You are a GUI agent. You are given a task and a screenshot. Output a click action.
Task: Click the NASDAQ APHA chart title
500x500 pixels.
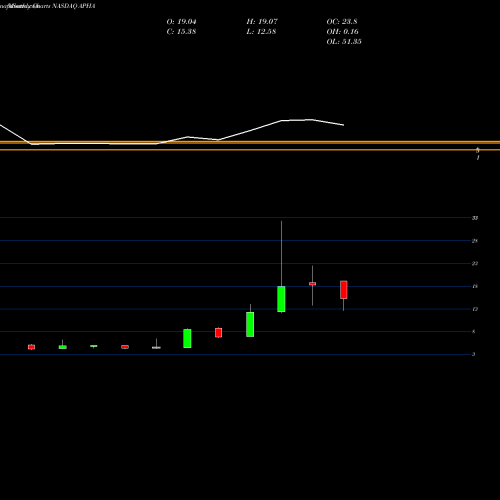click(74, 6)
